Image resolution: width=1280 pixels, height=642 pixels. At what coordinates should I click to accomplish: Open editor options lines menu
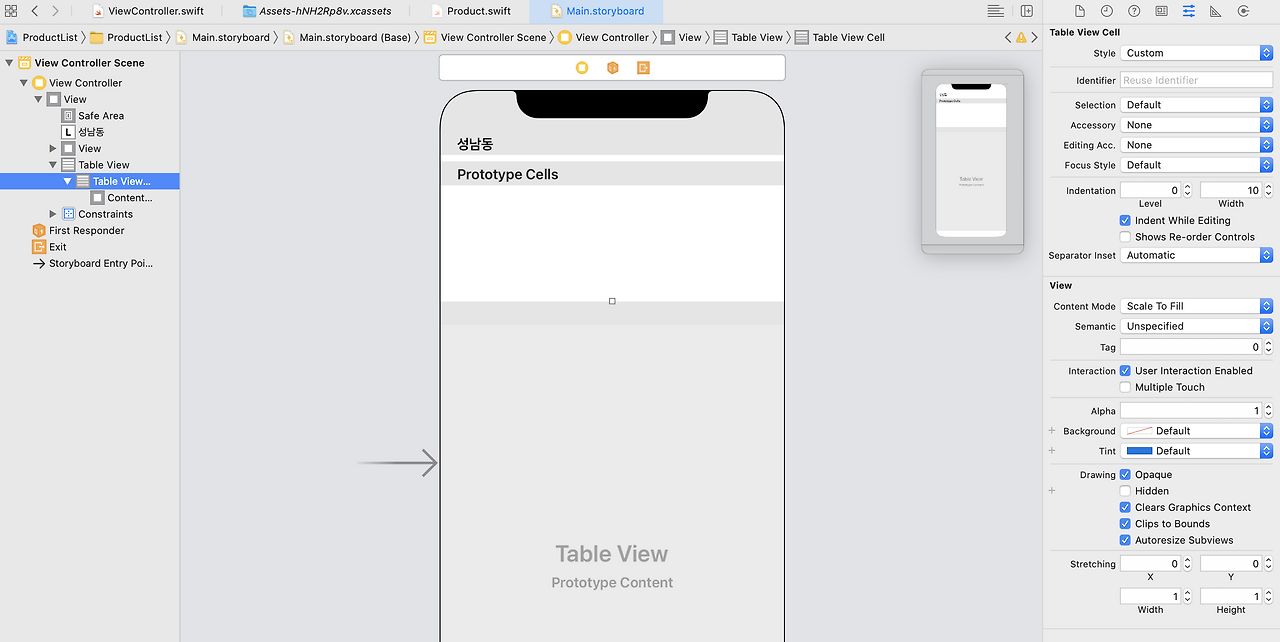[x=996, y=11]
